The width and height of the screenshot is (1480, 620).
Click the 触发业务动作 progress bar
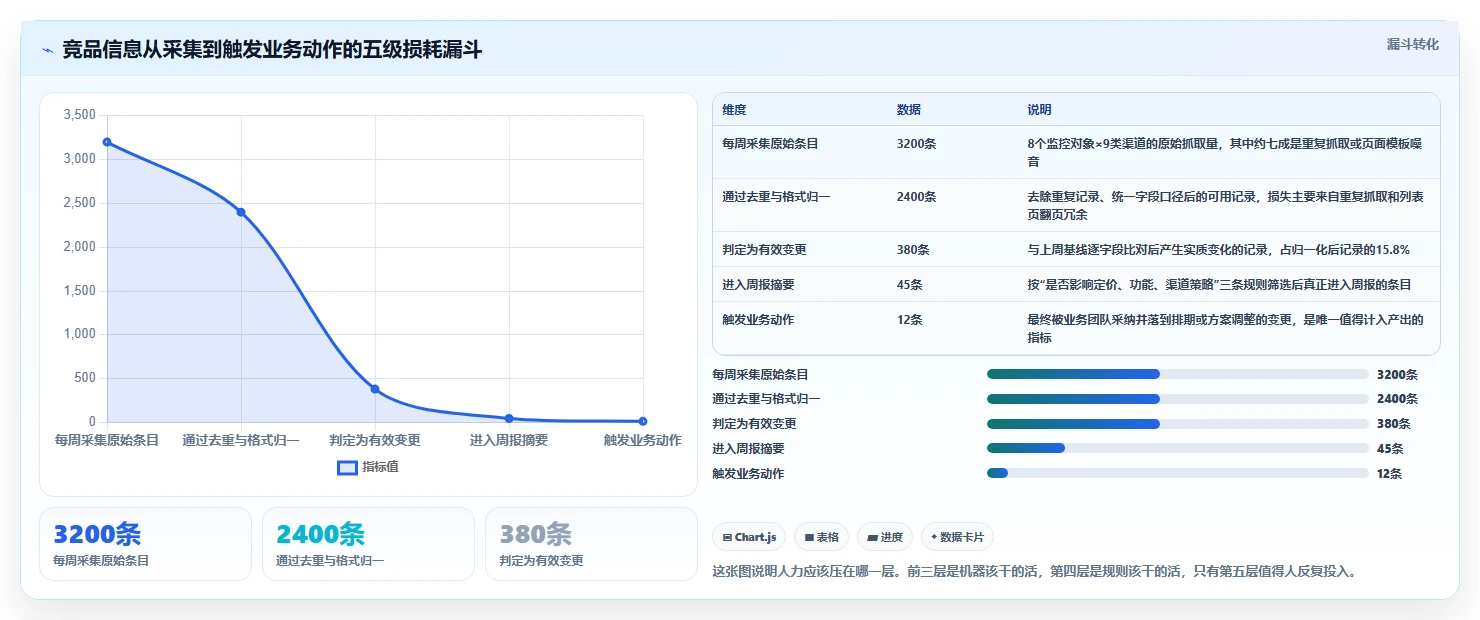1177,473
